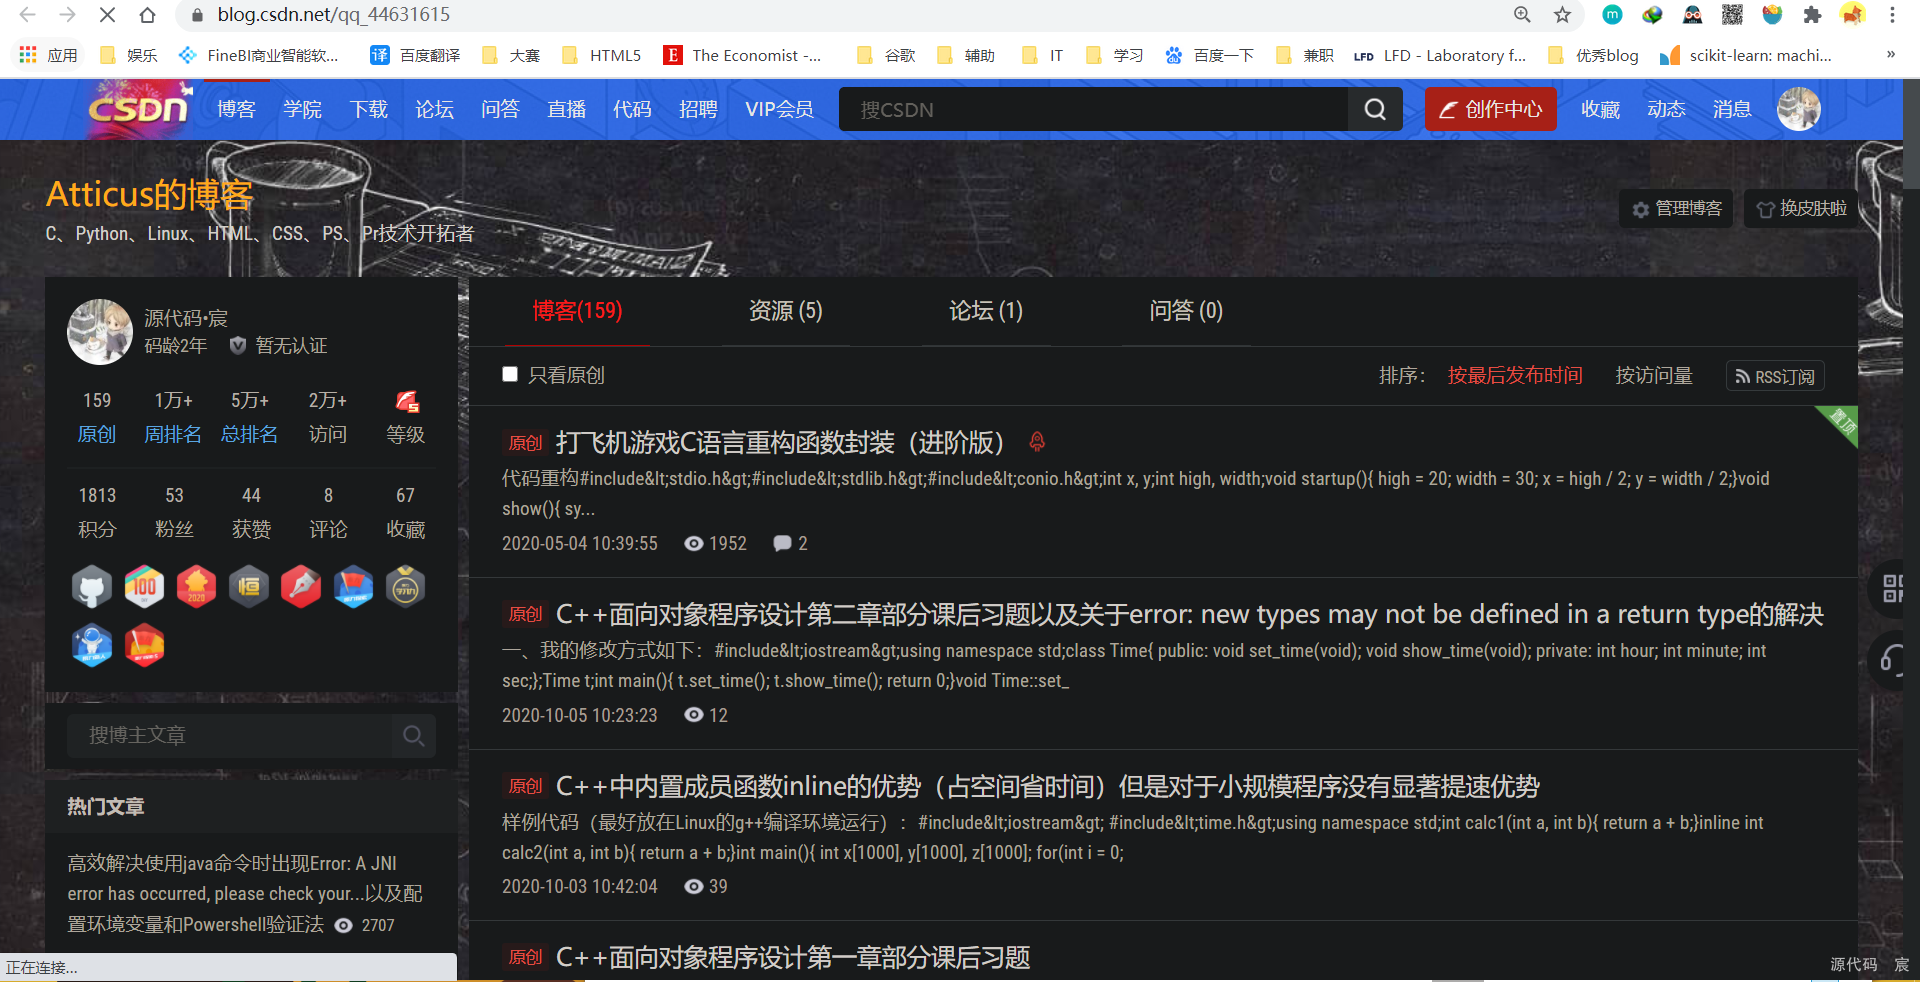
Task: Open the 兼职 bookmarks folder
Action: 1305,55
